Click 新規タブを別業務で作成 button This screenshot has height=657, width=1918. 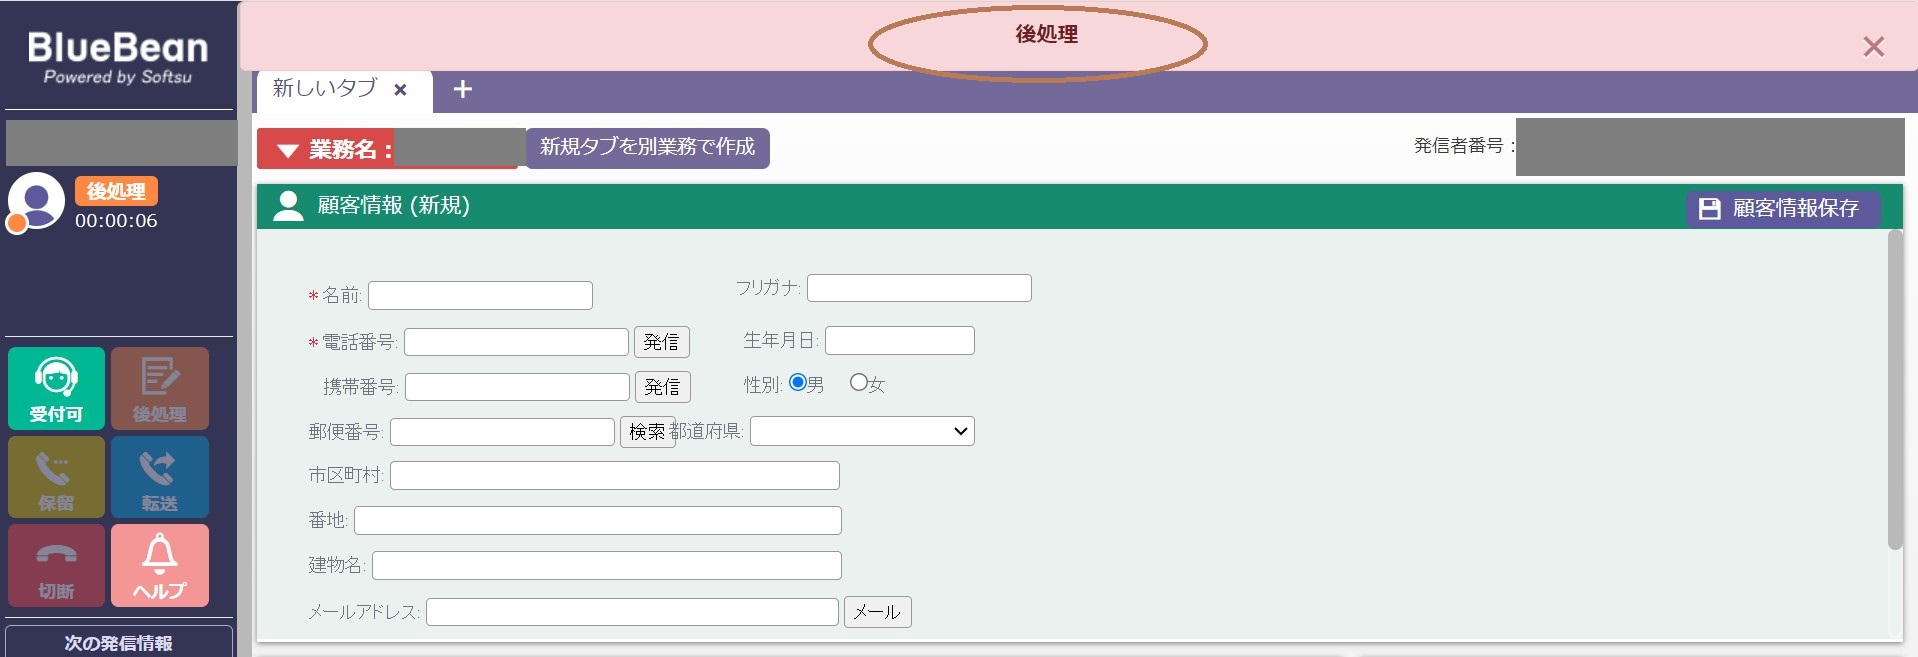[x=647, y=147]
